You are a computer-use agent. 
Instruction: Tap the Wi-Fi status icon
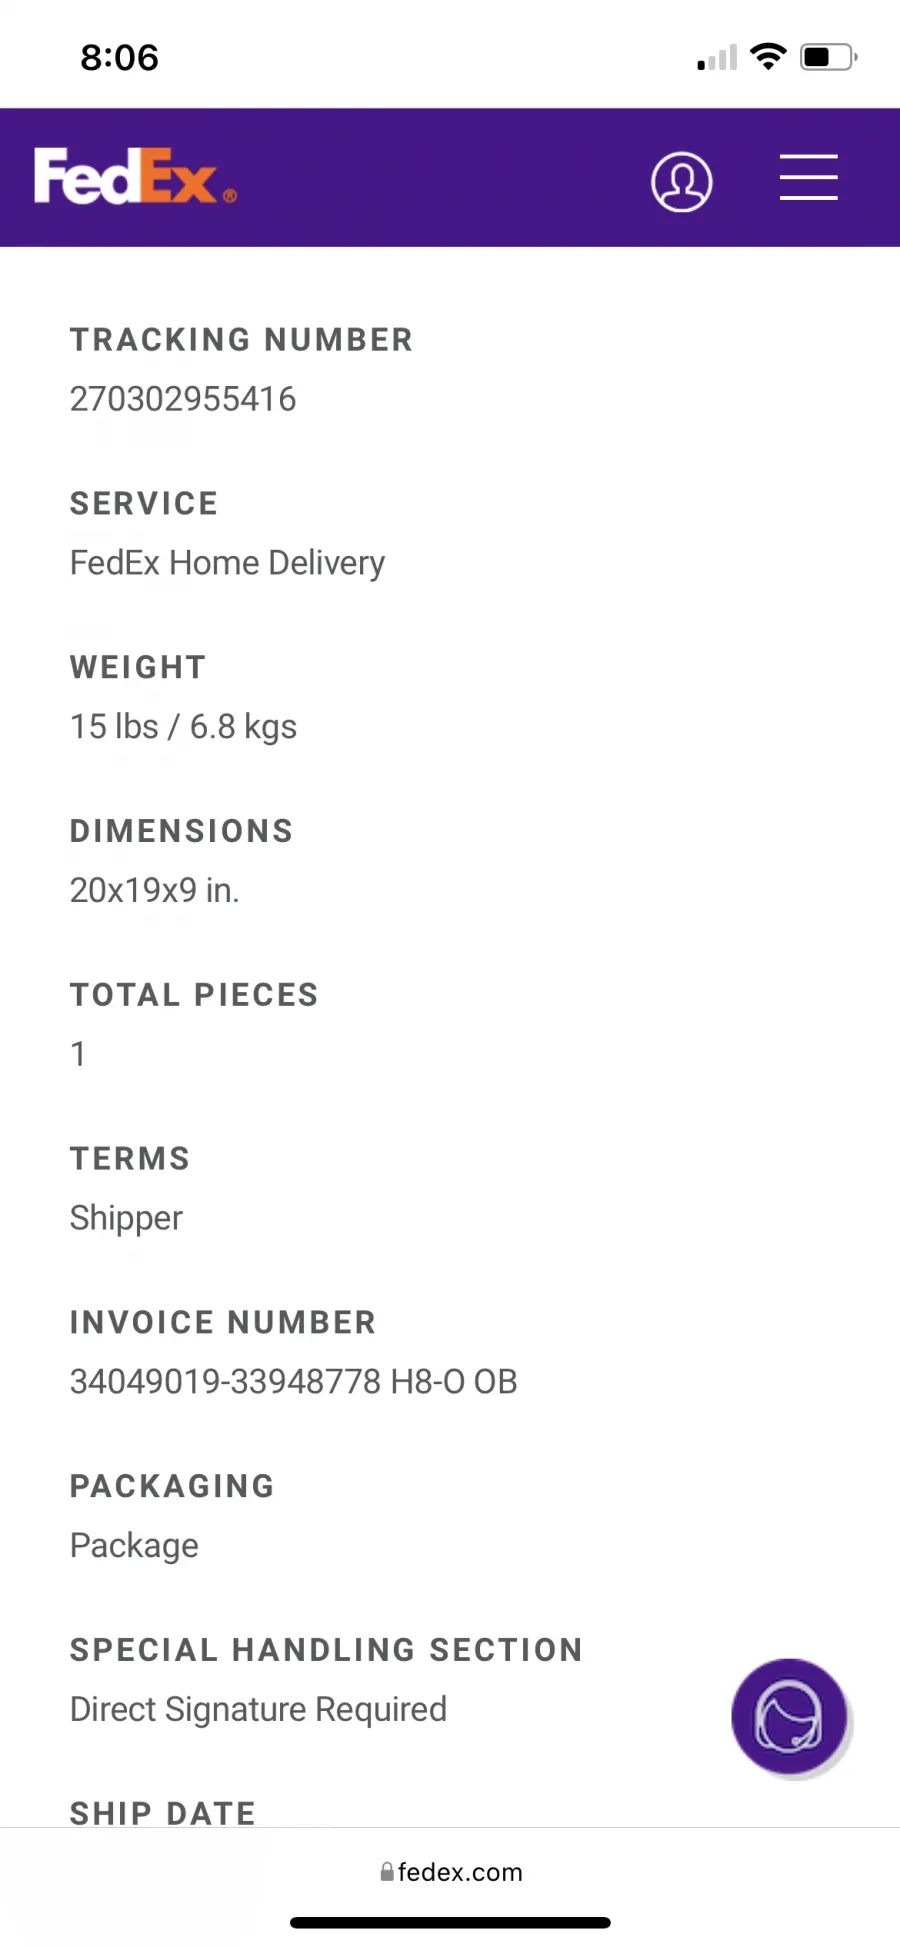click(768, 57)
